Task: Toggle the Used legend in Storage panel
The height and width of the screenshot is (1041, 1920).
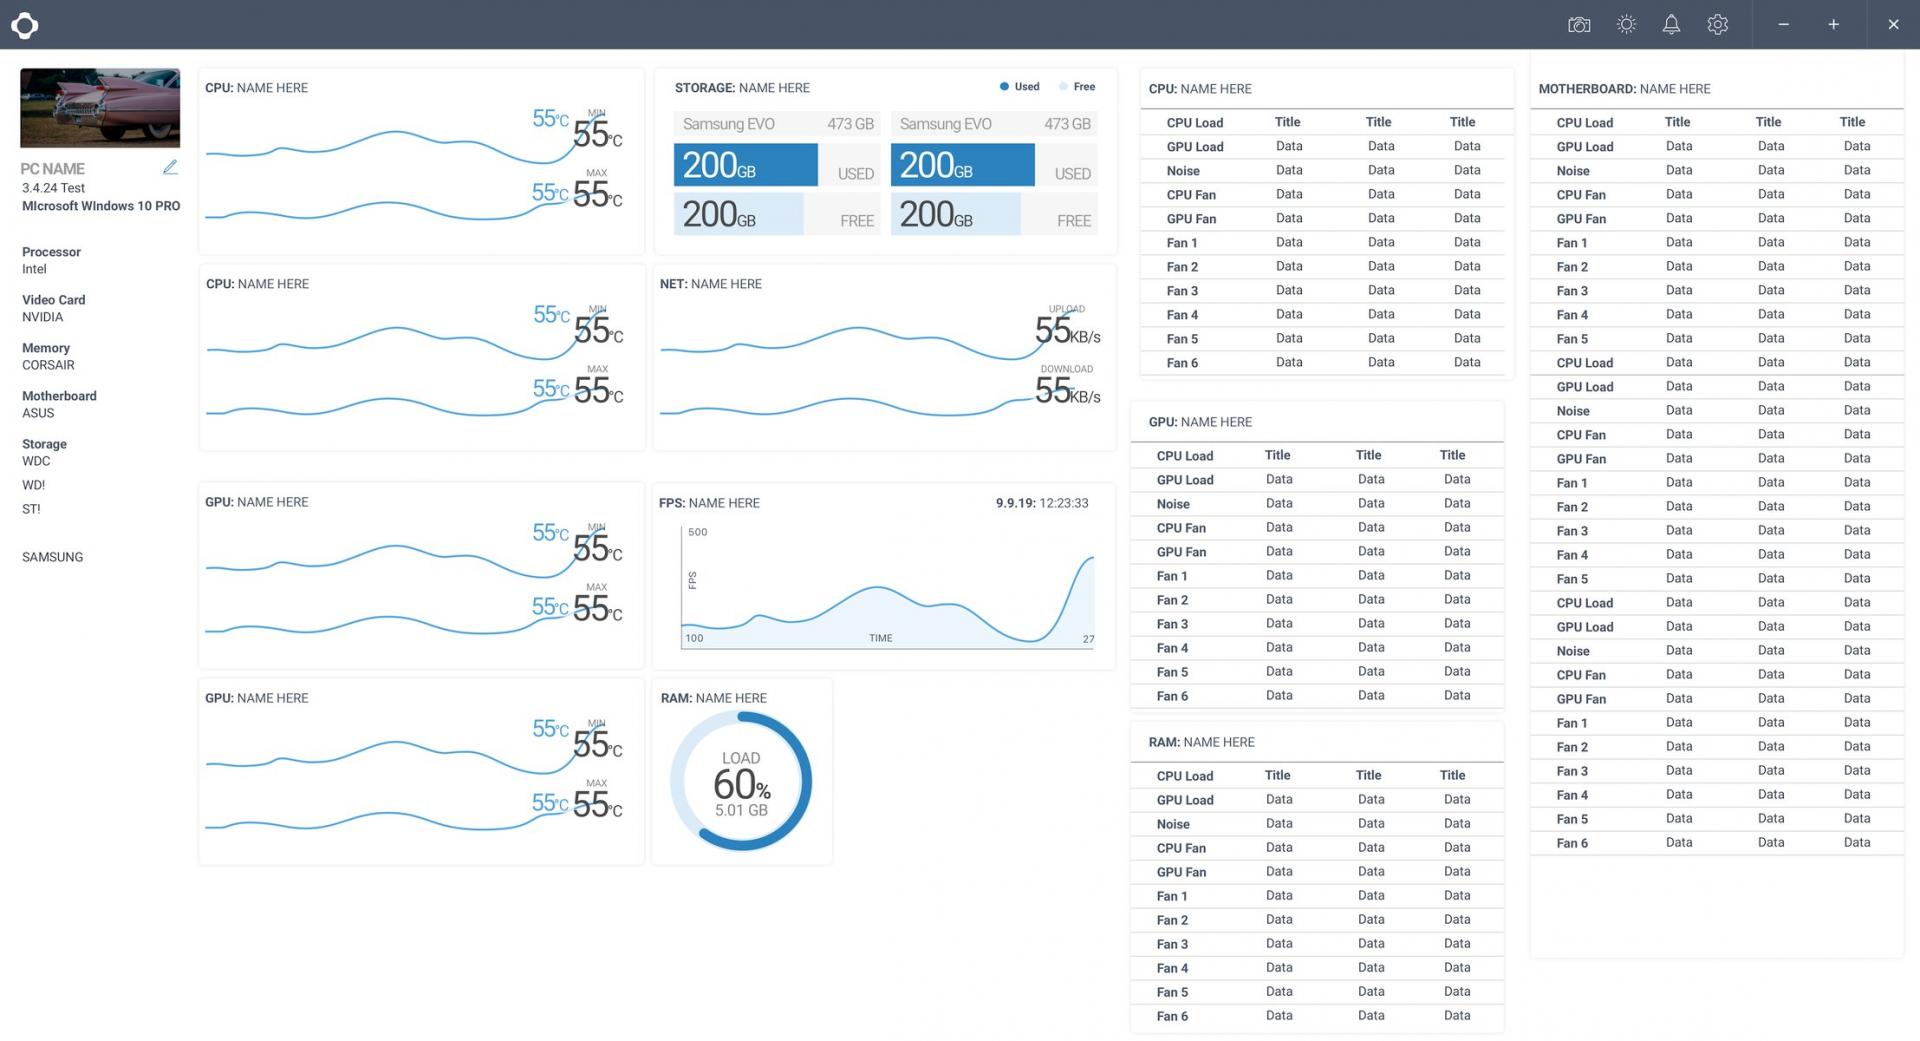Action: coord(1019,87)
